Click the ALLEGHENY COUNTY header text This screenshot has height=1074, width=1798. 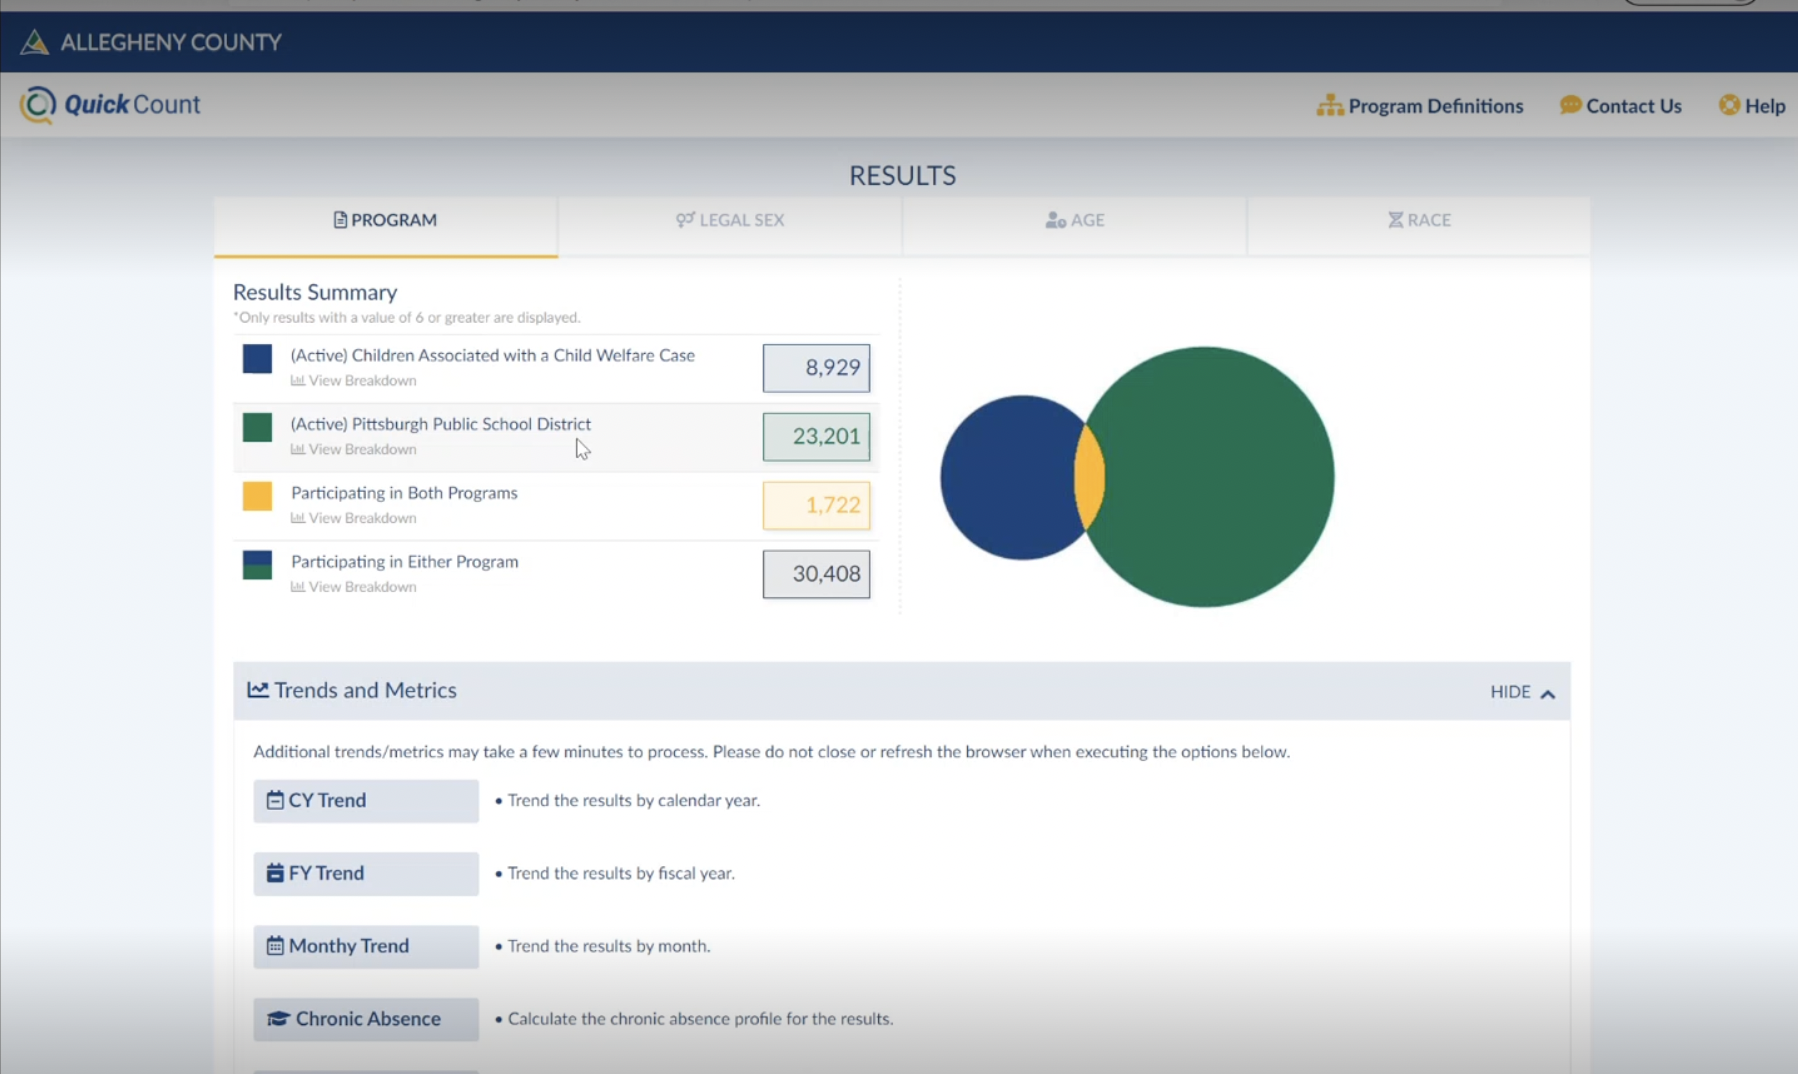[171, 42]
